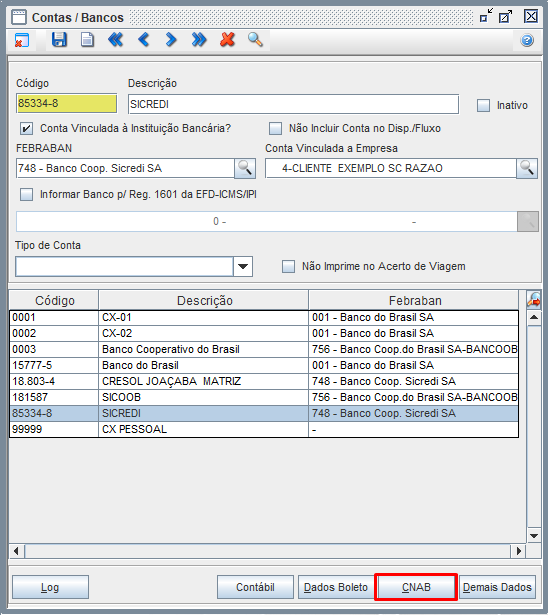Viewport: 548px width, 615px height.
Task: Jump to the first record with double-left arrows
Action: (x=115, y=40)
